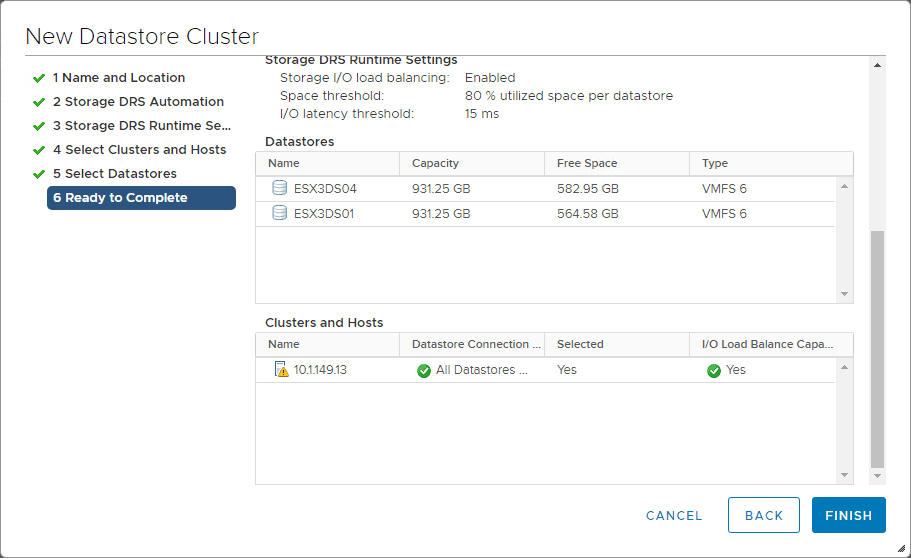Go to step 1 Name and Location

(x=118, y=78)
